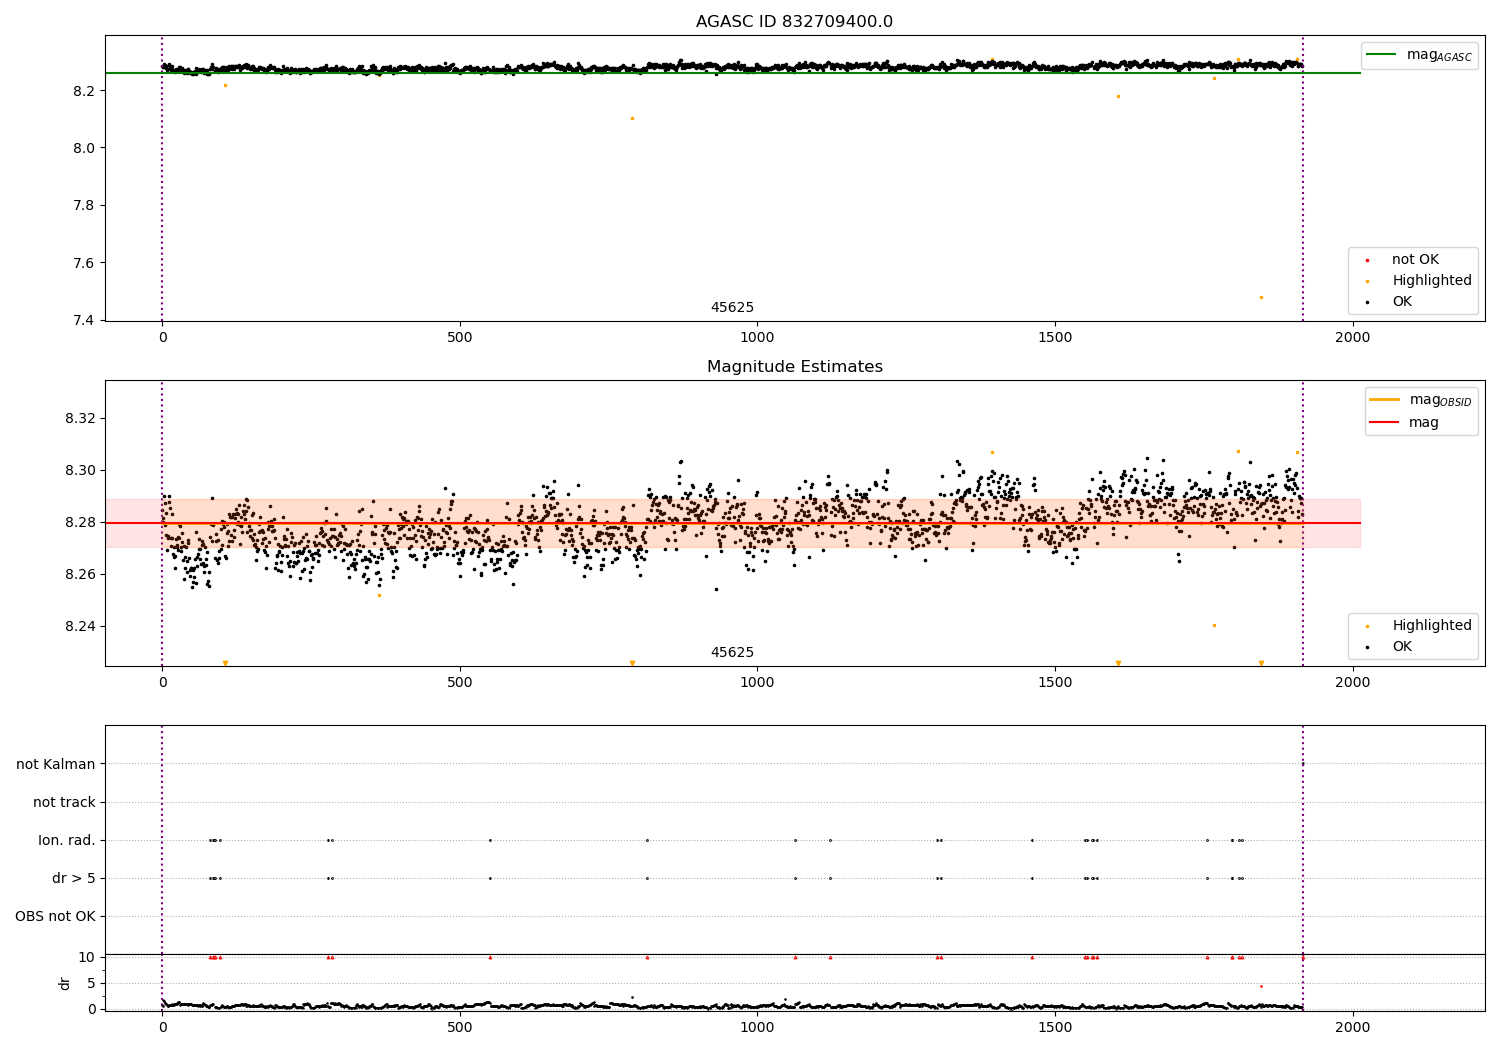Click the rotated 'dr' y-axis label

(65, 983)
